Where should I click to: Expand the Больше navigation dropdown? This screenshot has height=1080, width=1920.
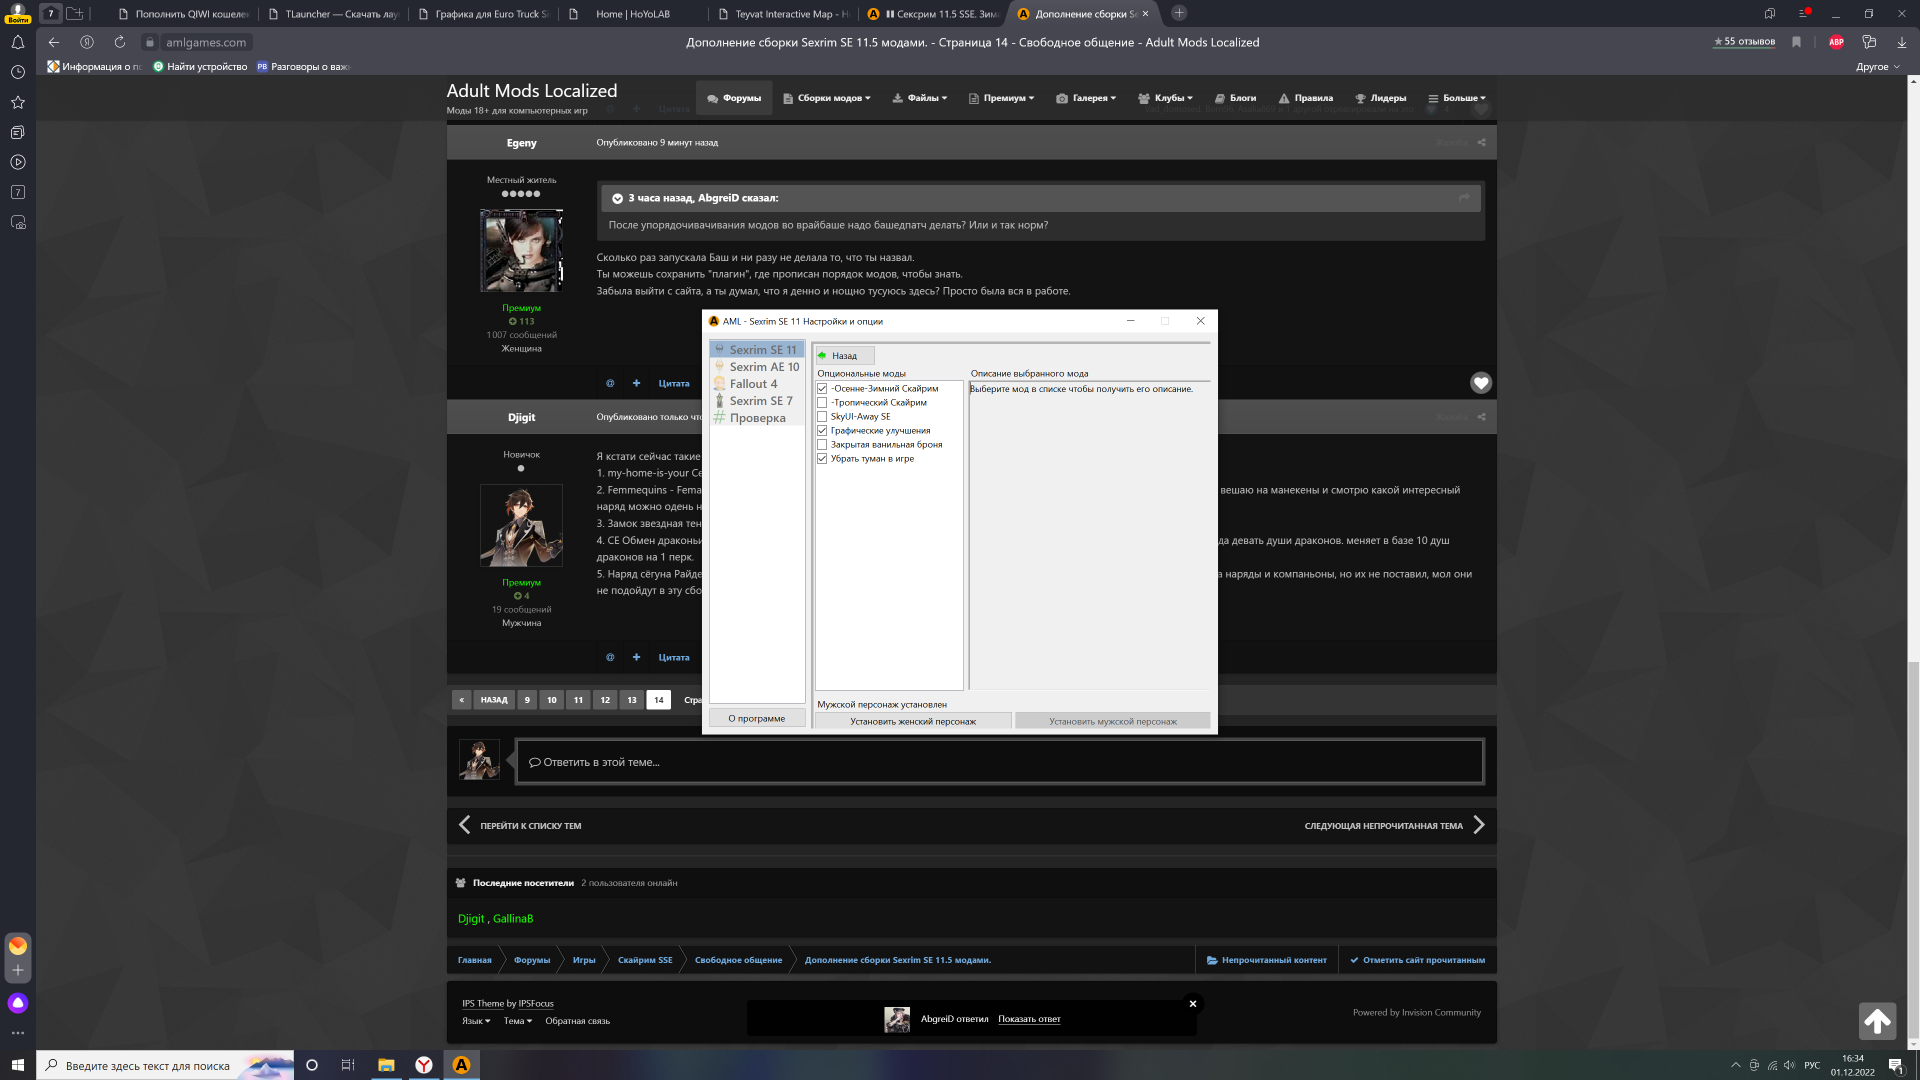(x=1457, y=98)
